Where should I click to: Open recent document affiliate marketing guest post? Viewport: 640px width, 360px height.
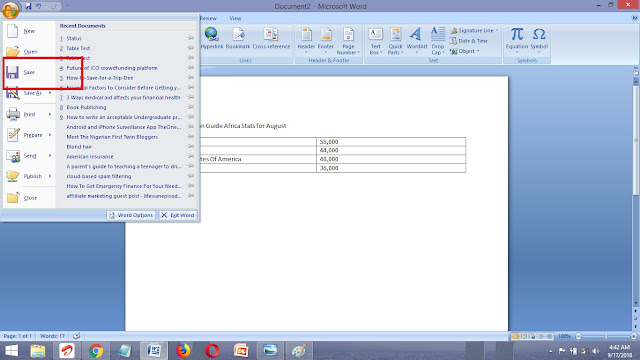124,196
